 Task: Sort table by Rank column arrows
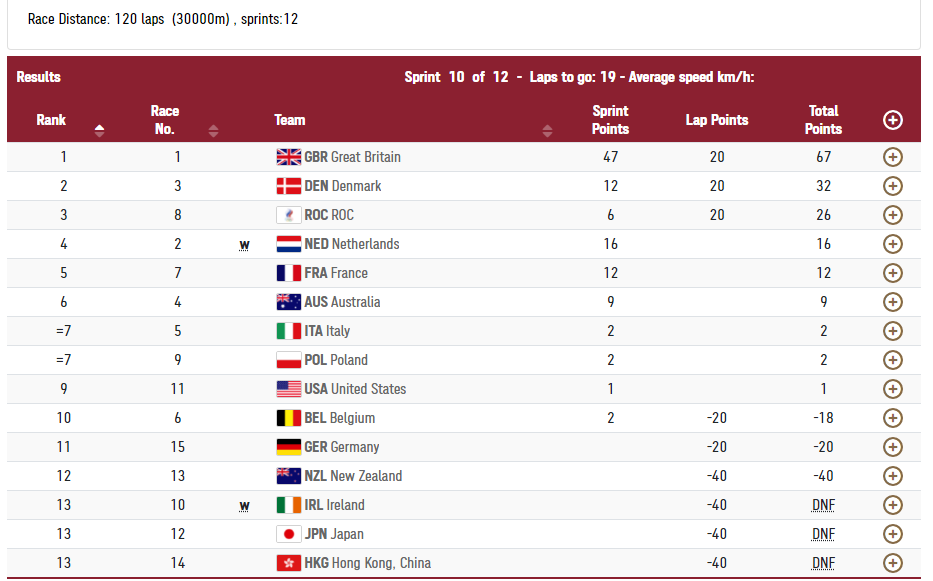[x=99, y=130]
